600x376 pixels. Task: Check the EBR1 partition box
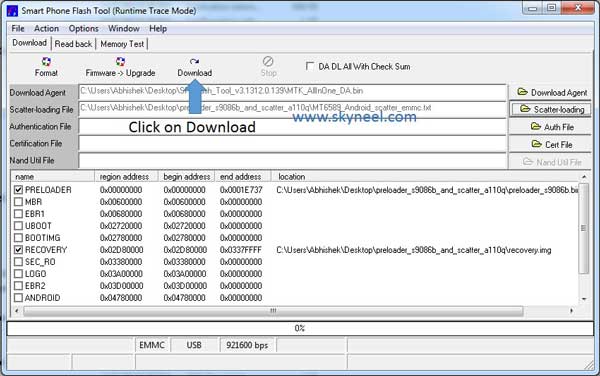coord(18,213)
